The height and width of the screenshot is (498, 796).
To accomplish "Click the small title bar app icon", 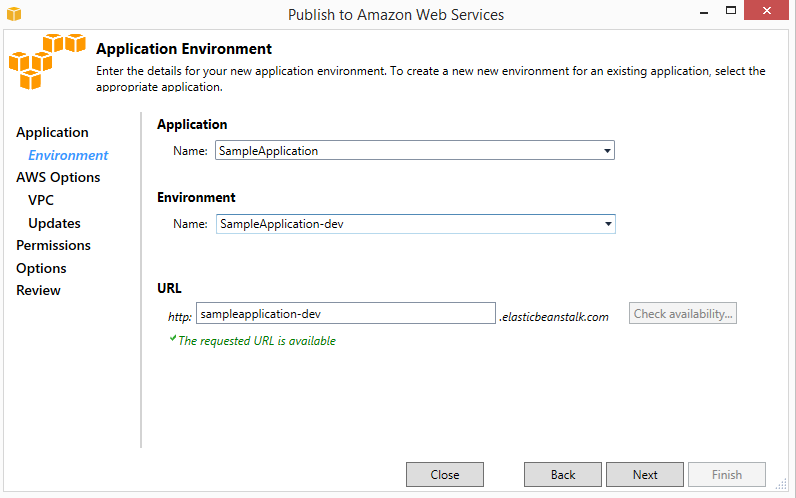I will (13, 14).
